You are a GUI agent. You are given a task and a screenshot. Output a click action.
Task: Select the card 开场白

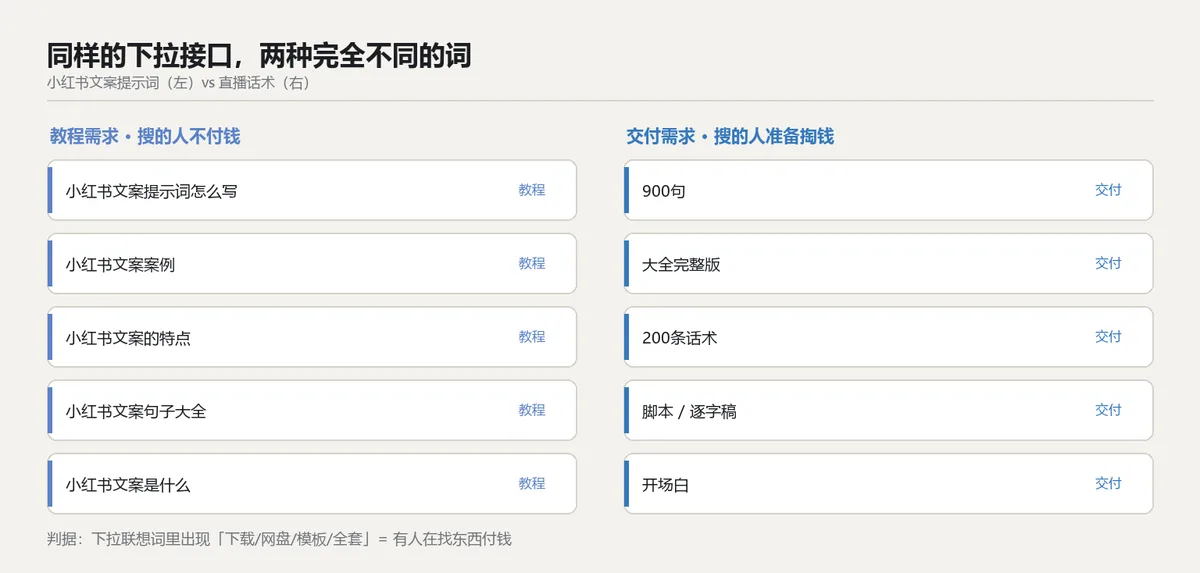pos(888,484)
